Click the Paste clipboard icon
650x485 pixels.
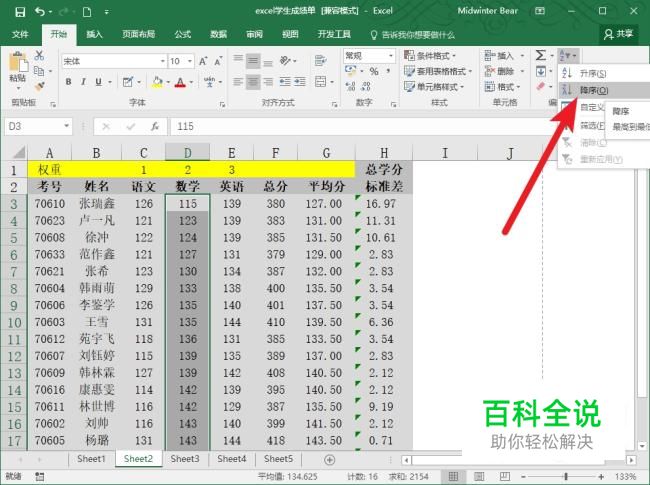pos(18,63)
